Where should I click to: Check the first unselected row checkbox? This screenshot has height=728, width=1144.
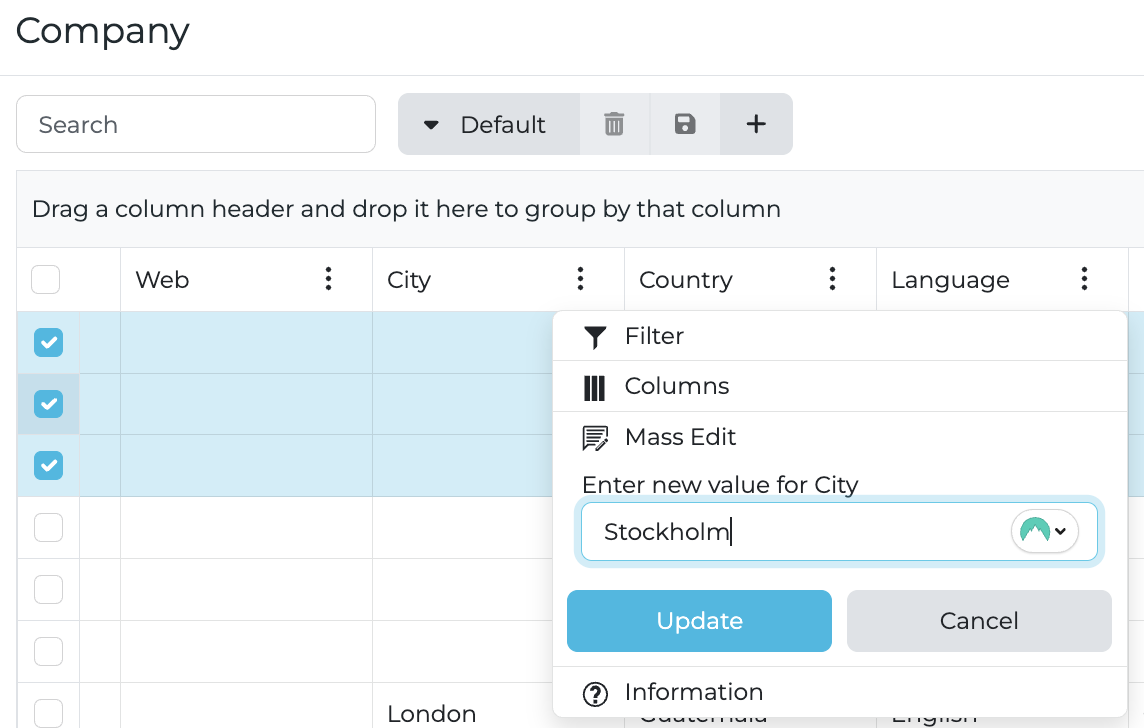coord(48,527)
